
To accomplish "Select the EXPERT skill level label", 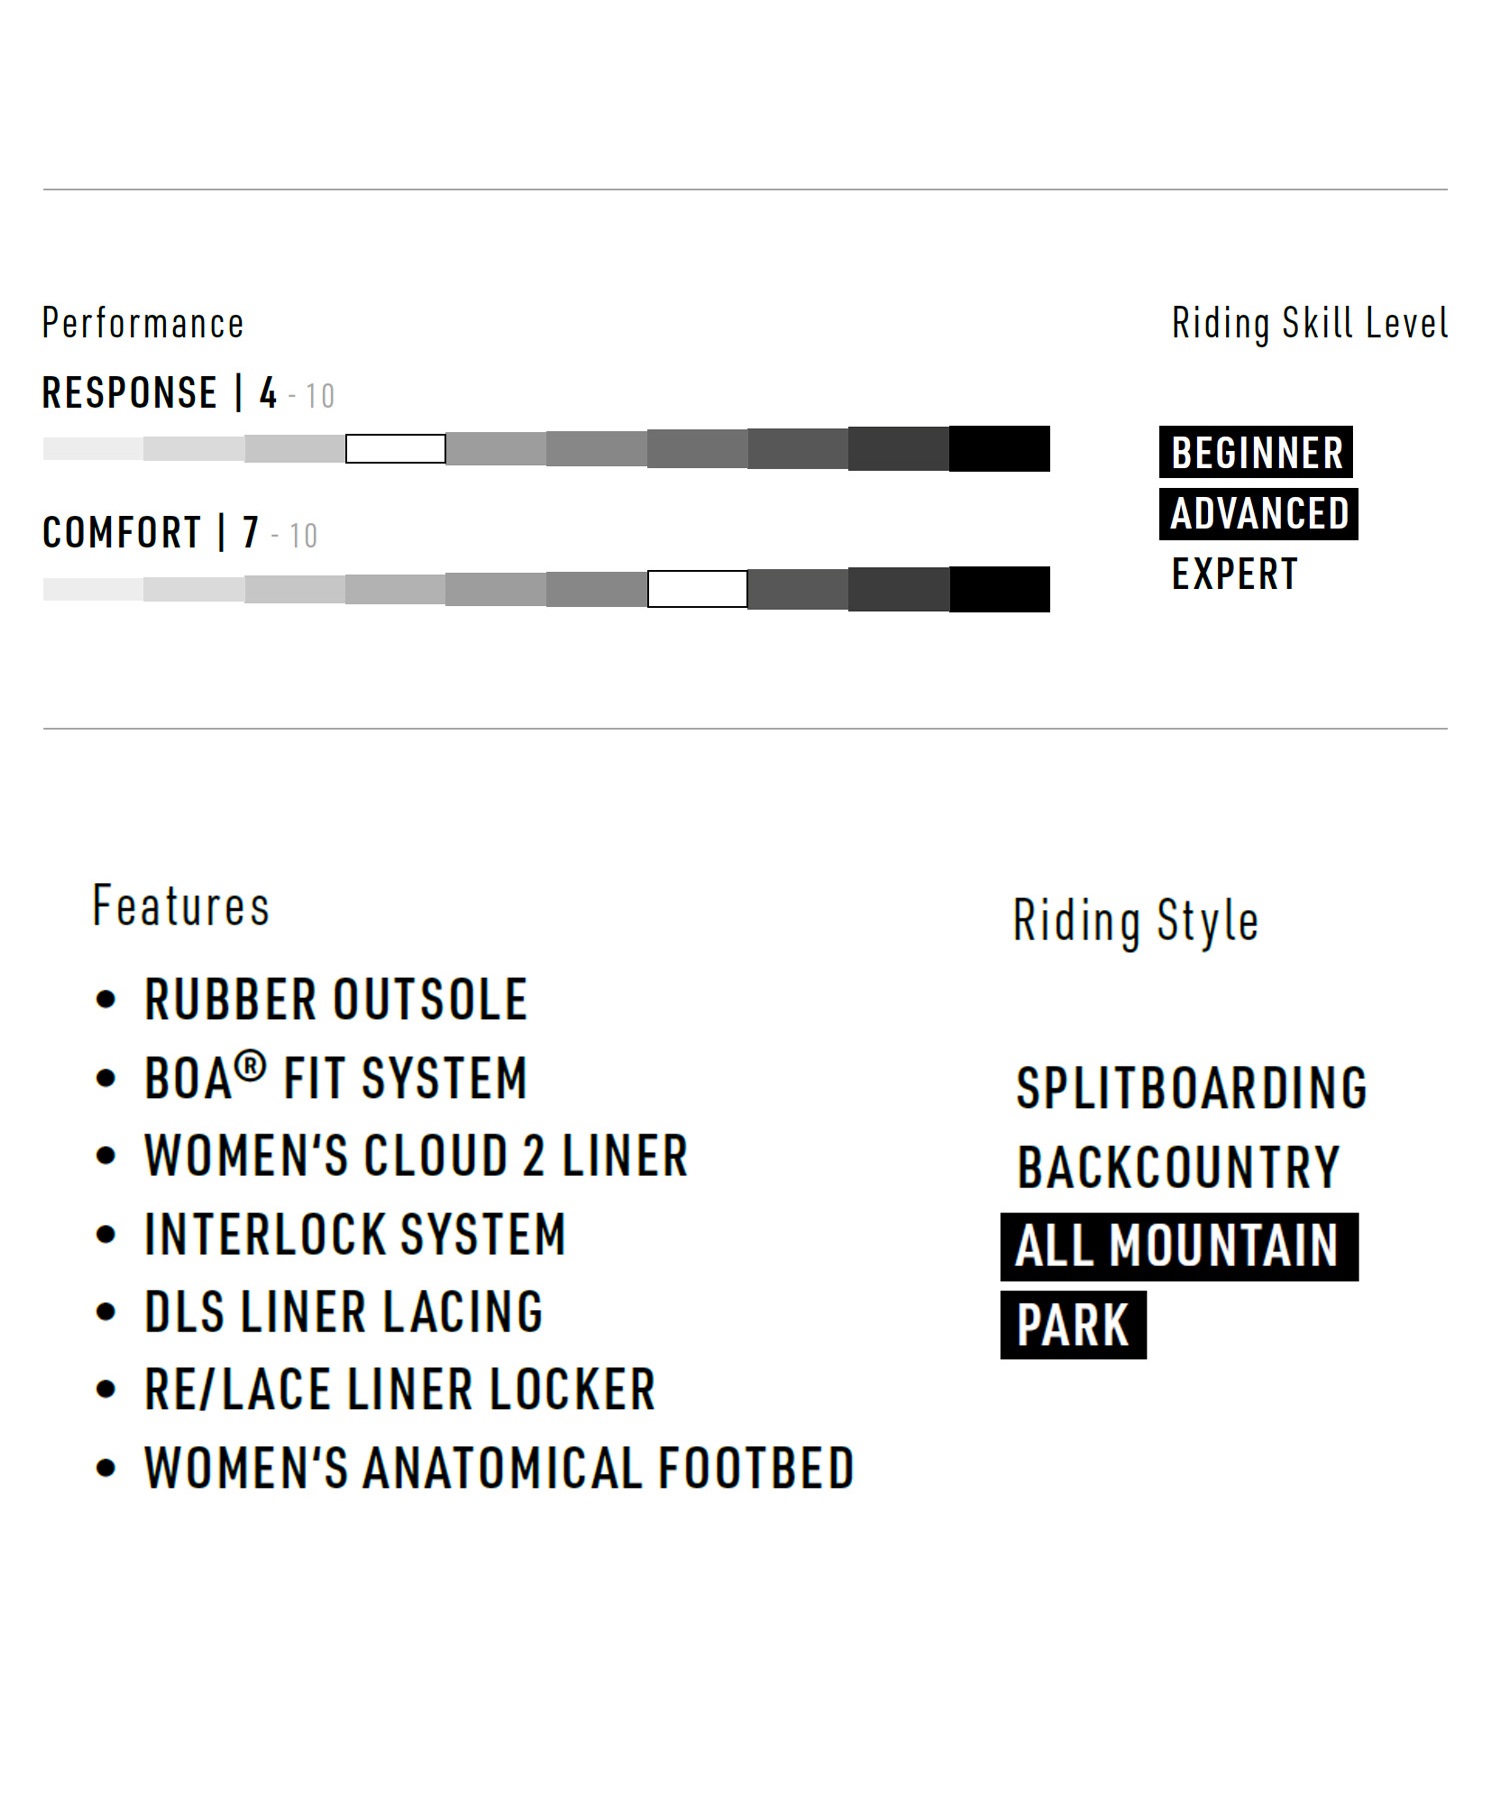I will pyautogui.click(x=1235, y=575).
